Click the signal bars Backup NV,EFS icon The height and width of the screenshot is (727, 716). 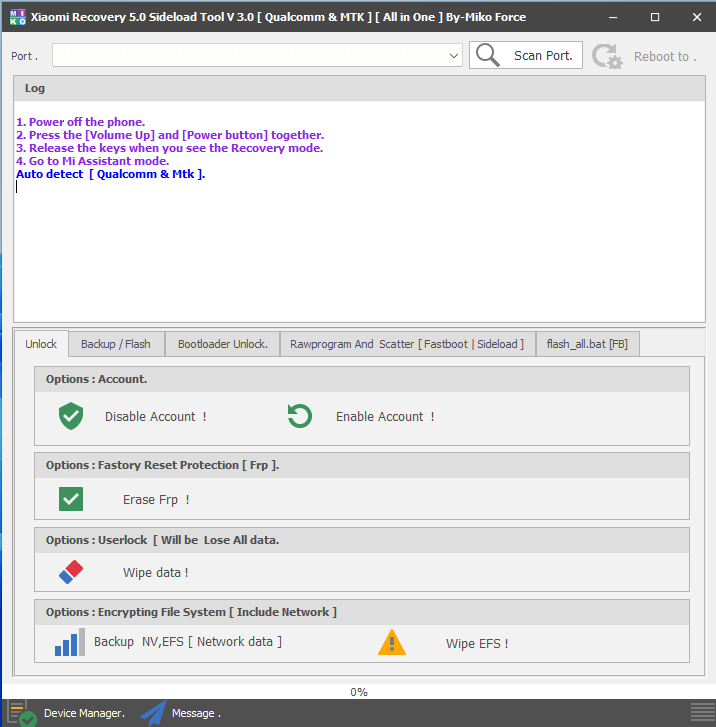pyautogui.click(x=70, y=642)
